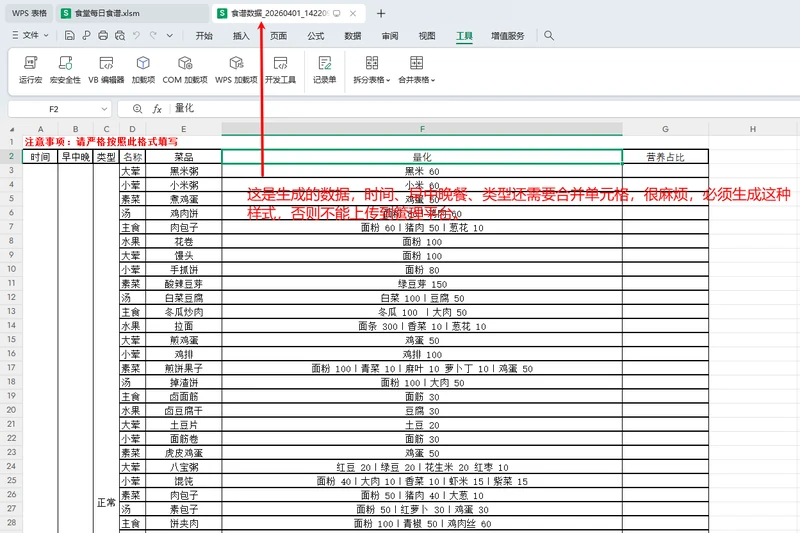The image size is (800, 533).
Task: Select the 八宝粥 dish cell
Action: click(184, 467)
